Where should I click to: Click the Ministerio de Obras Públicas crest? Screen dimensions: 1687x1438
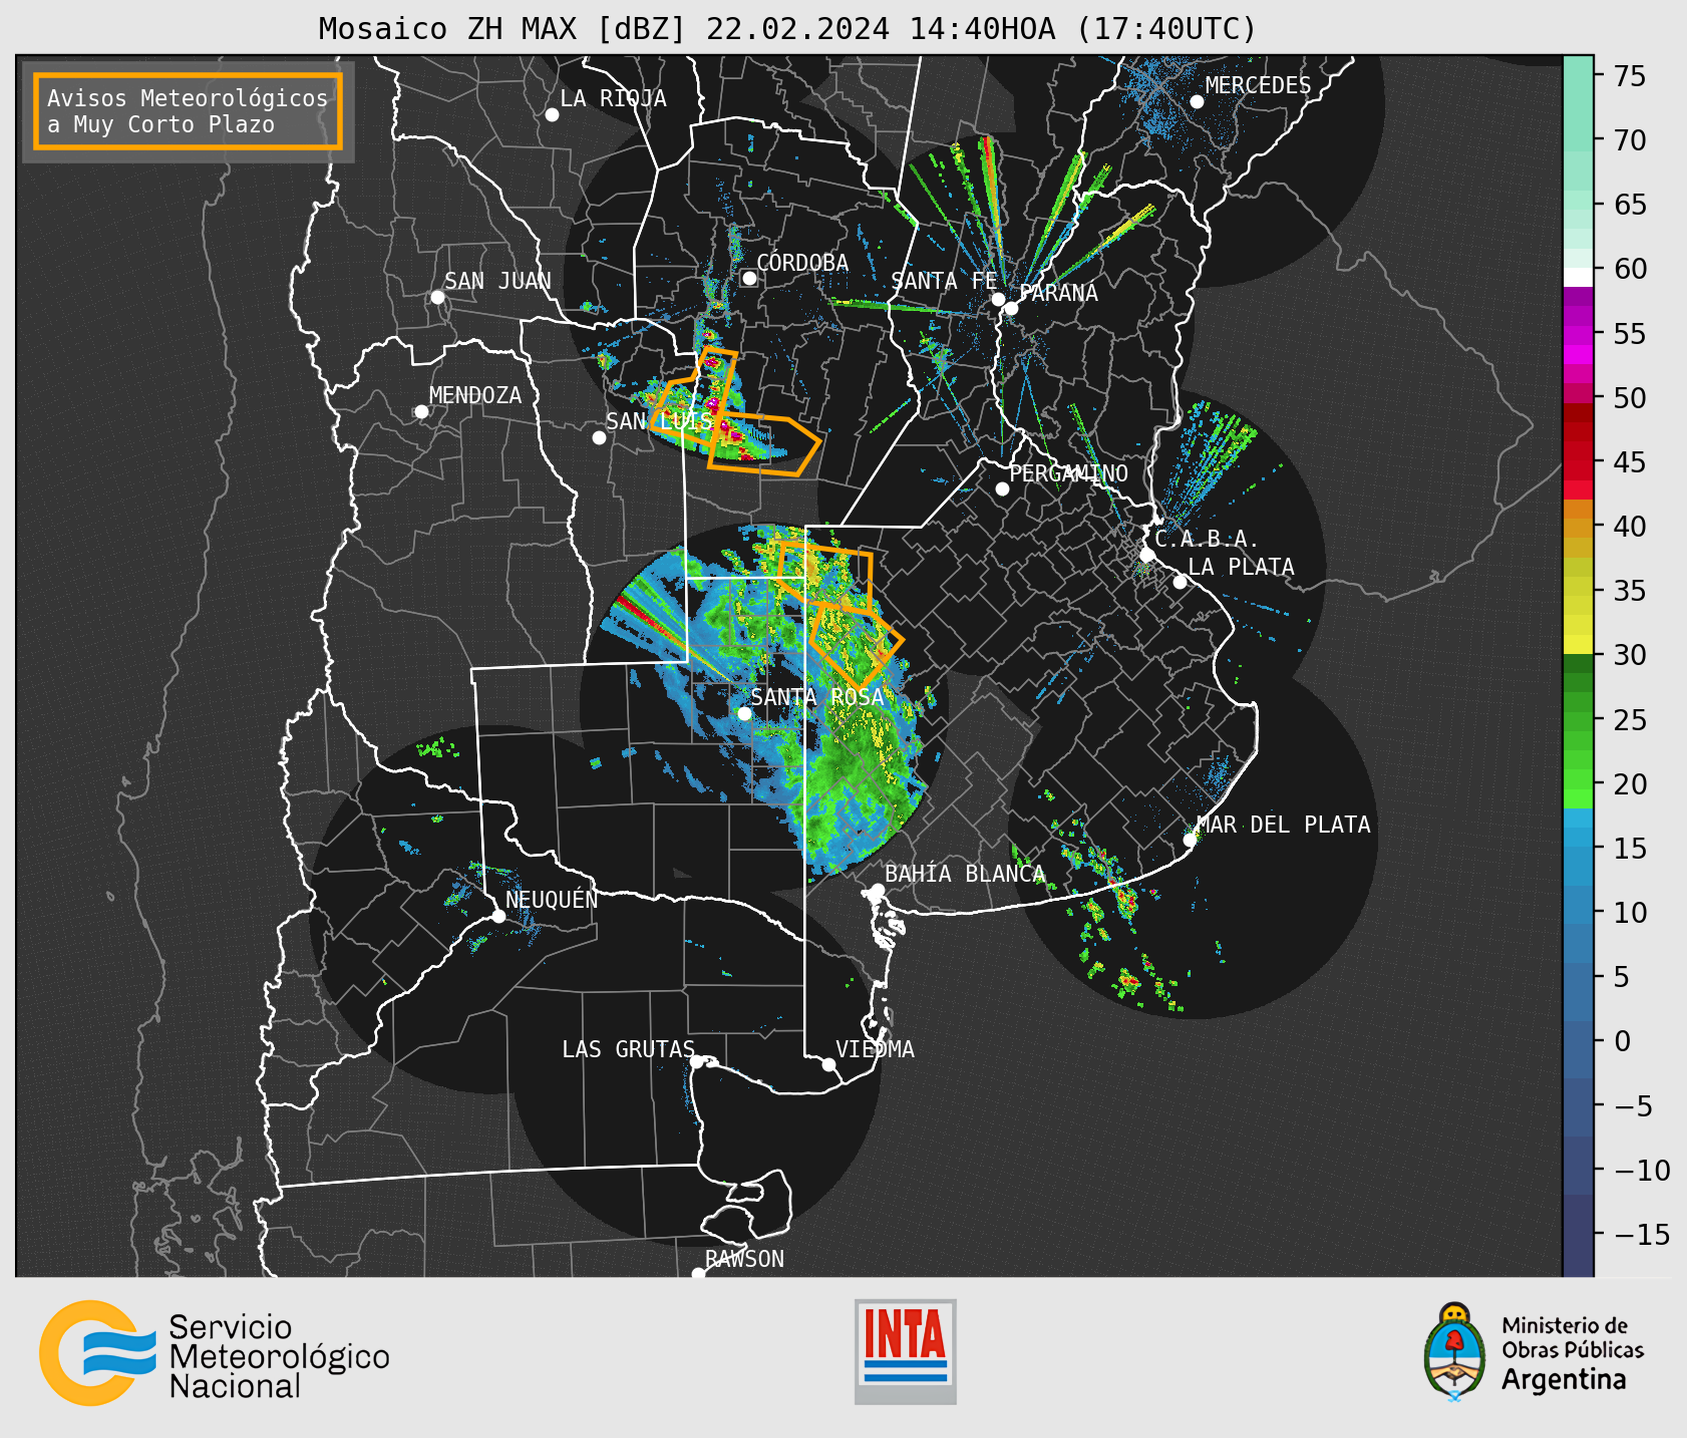tap(1454, 1351)
